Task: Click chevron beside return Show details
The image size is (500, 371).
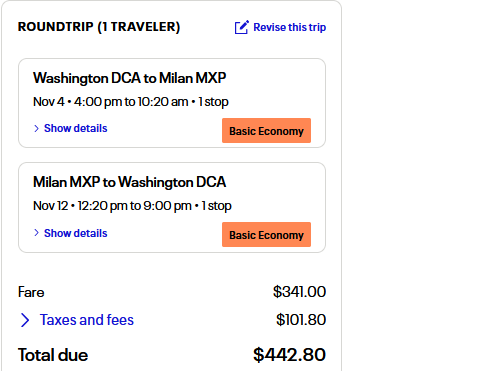Action: click(37, 233)
